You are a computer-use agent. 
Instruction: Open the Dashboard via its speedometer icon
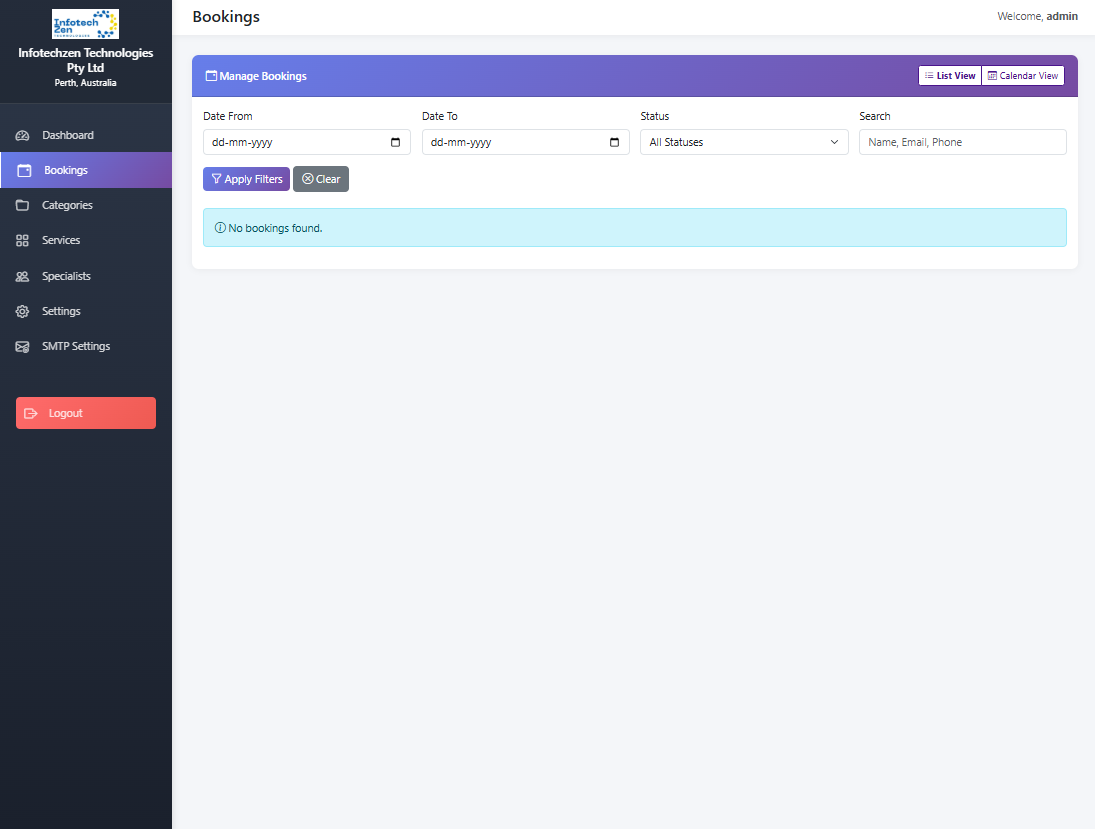click(21, 134)
